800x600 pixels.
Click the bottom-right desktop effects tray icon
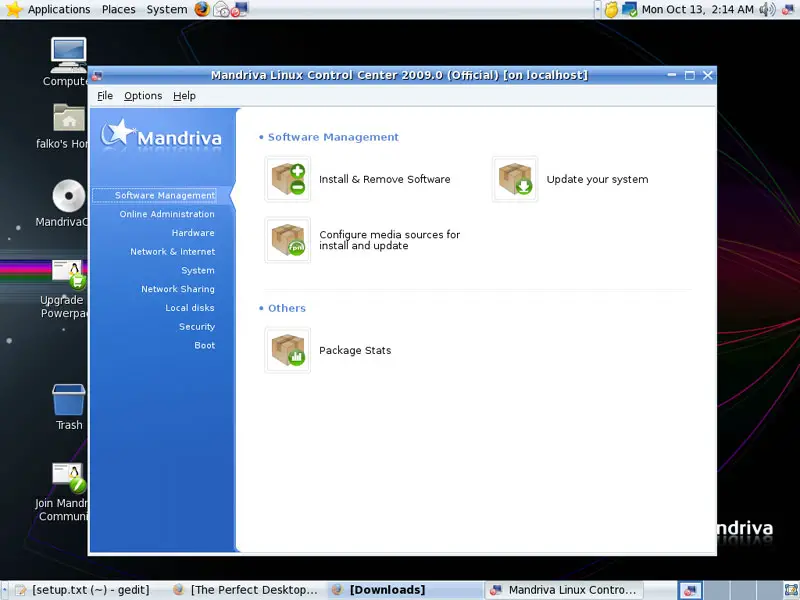click(x=791, y=590)
